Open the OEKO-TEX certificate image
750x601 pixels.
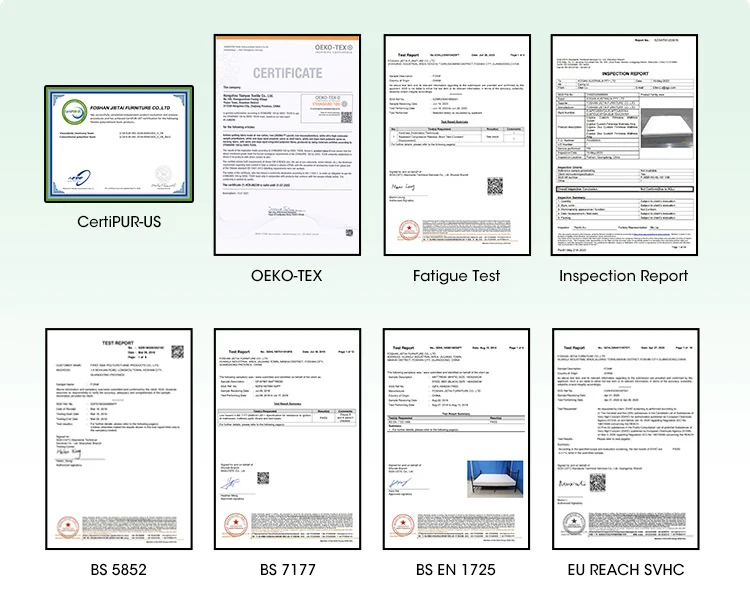tap(287, 145)
